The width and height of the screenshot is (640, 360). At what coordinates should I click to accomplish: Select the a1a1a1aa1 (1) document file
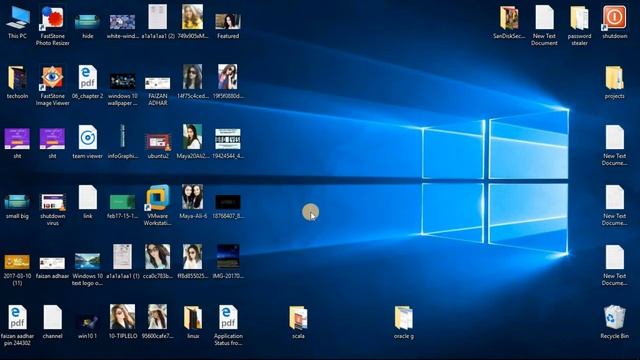[122, 257]
